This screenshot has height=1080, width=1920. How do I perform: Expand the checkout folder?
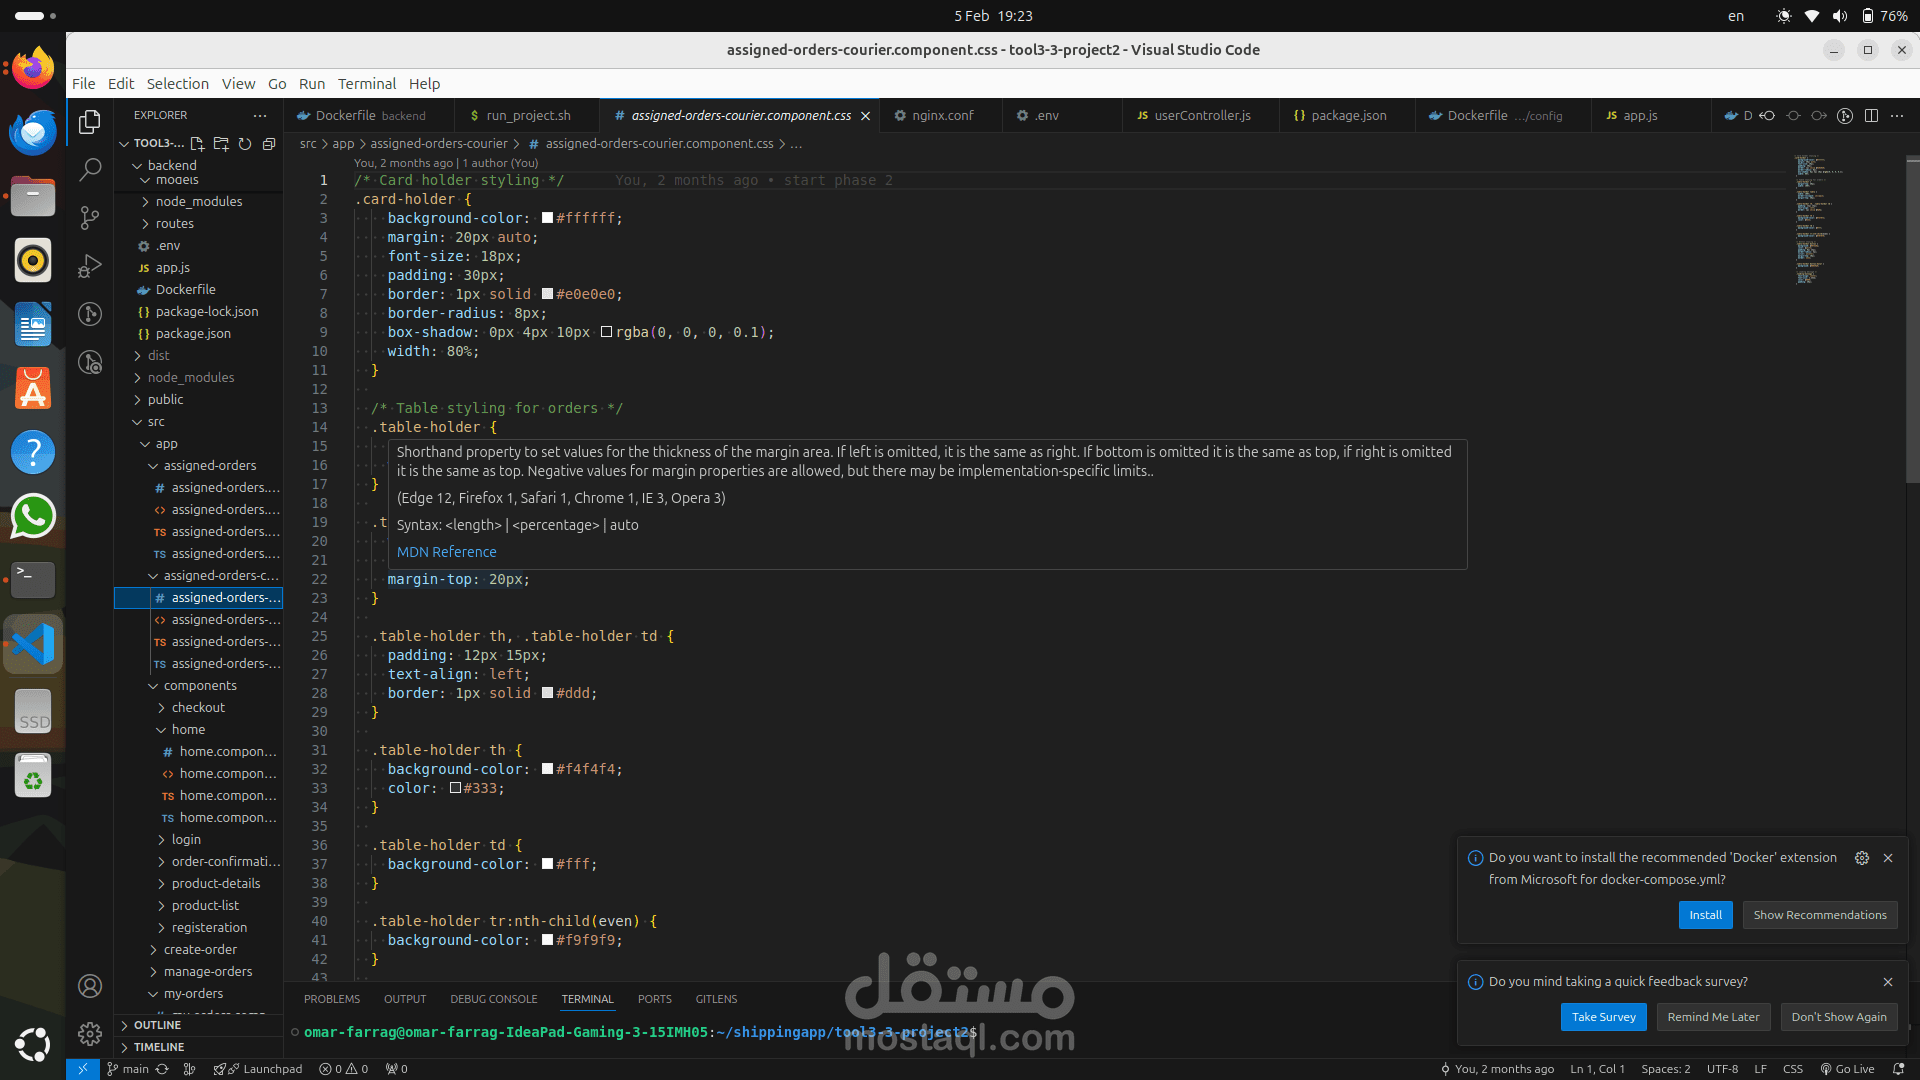tap(198, 707)
